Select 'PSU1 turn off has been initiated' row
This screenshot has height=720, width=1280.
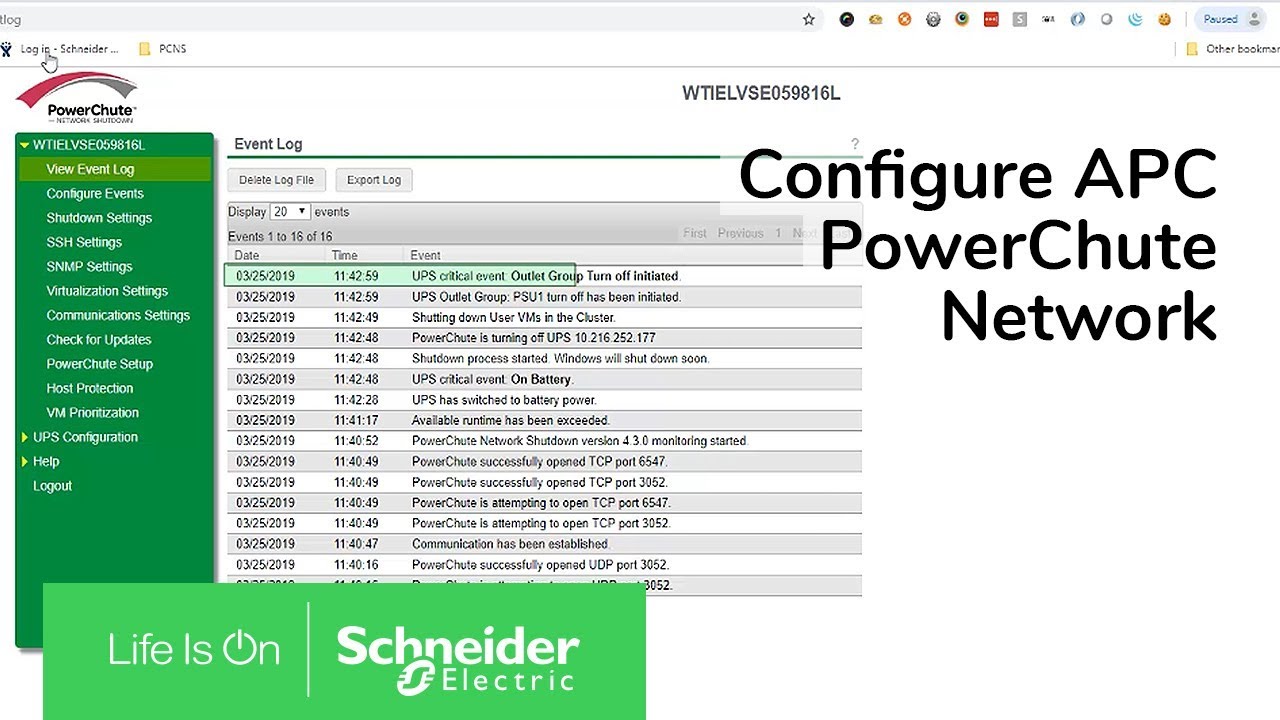(x=544, y=297)
